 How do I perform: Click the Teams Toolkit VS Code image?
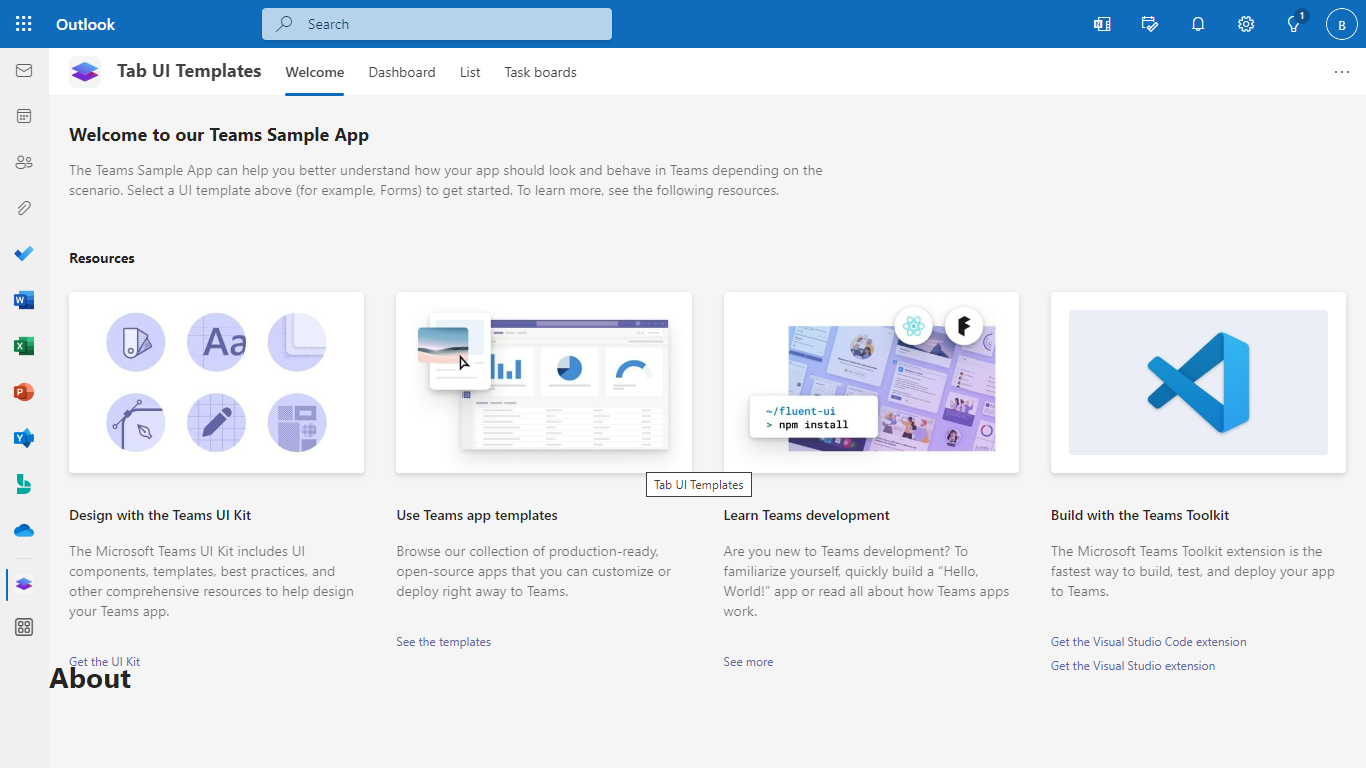click(x=1198, y=382)
